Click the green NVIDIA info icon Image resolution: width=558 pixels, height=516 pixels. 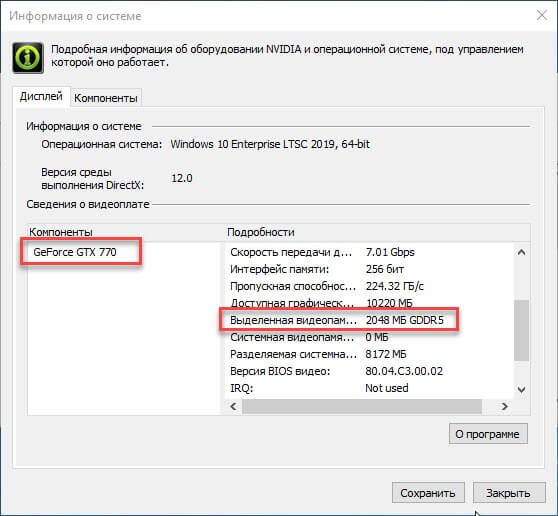(28, 58)
